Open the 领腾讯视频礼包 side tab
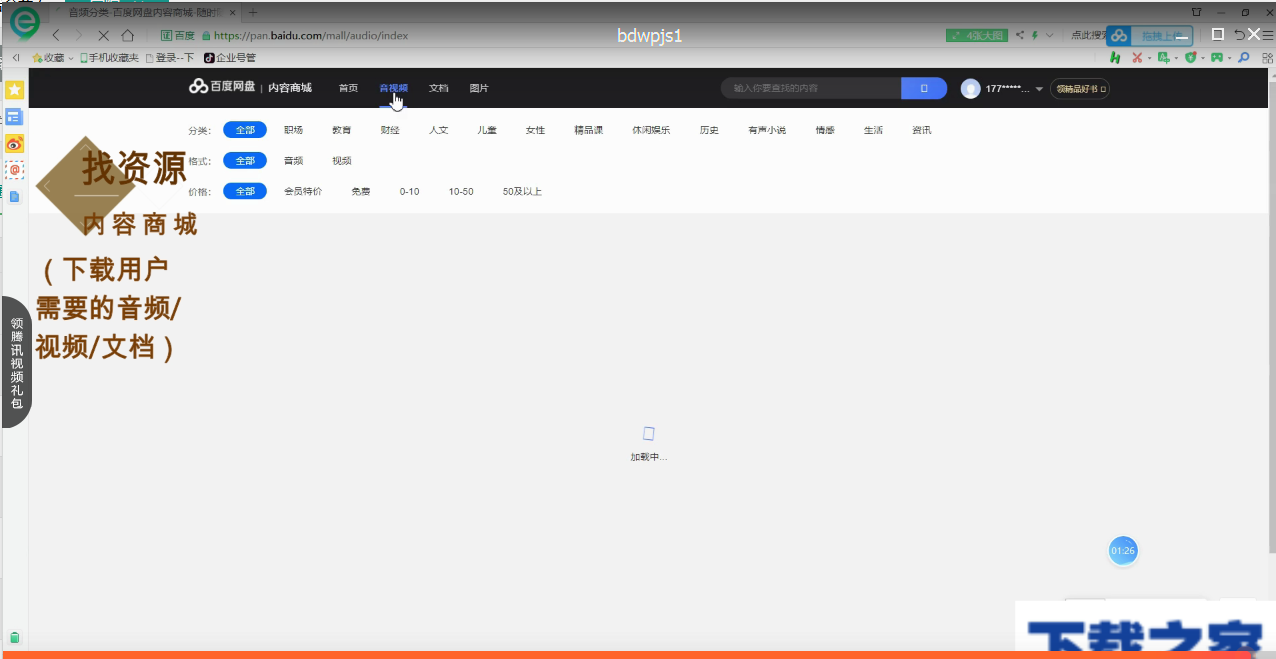The image size is (1276, 659). coord(16,363)
